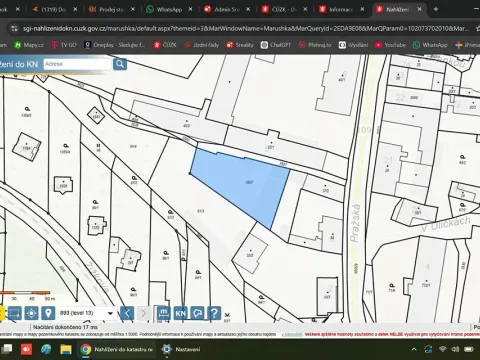Image resolution: width=480 pixels, height=360 pixels.
Task: Close the first WhatsApp browser tab
Action: [190, 9]
